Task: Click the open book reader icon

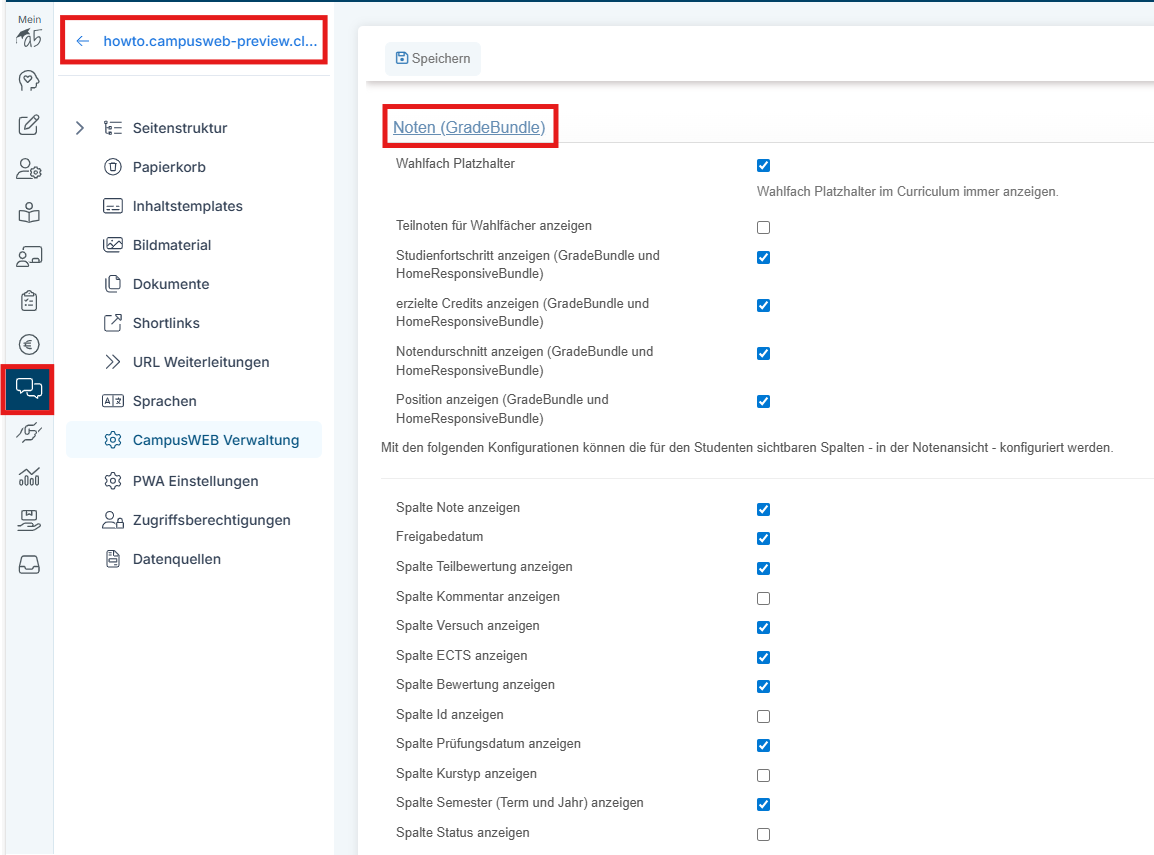Action: coord(28,213)
